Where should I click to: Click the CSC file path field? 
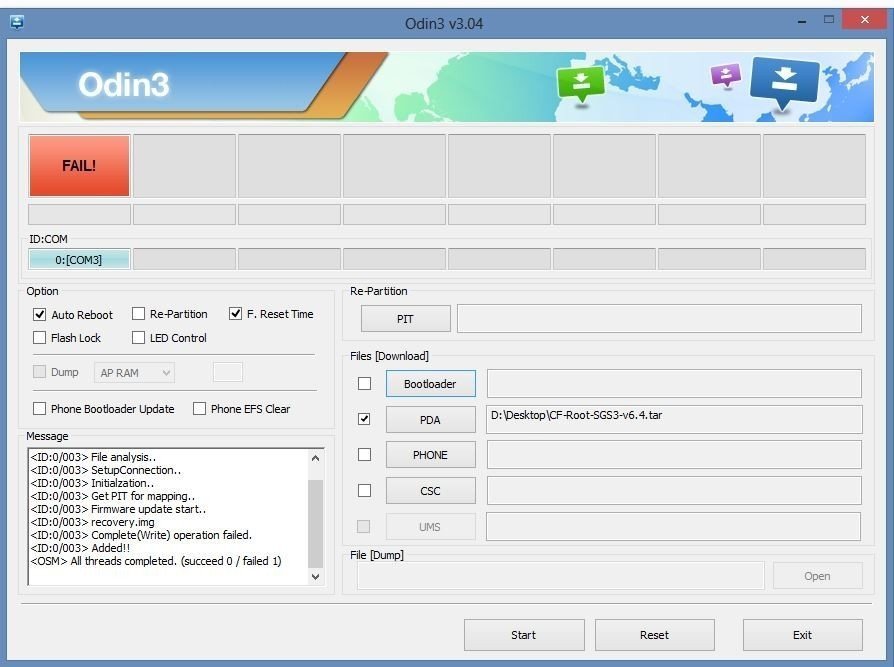click(x=674, y=490)
